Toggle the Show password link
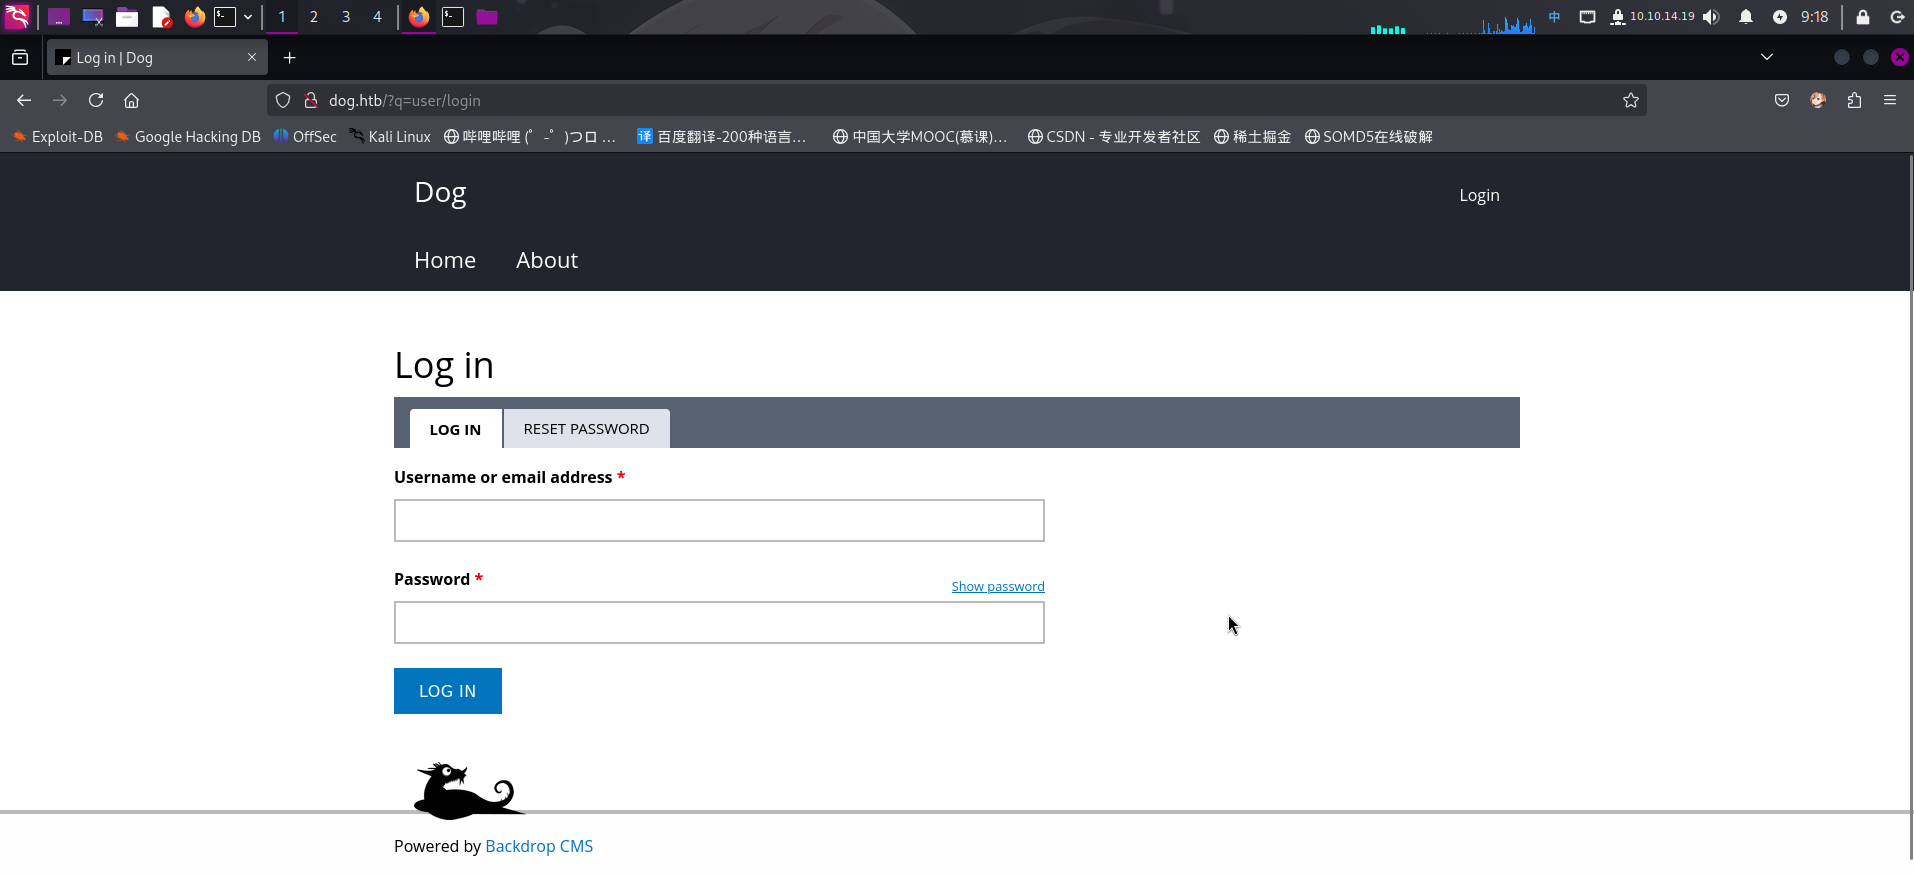The height and width of the screenshot is (874, 1914). (998, 586)
